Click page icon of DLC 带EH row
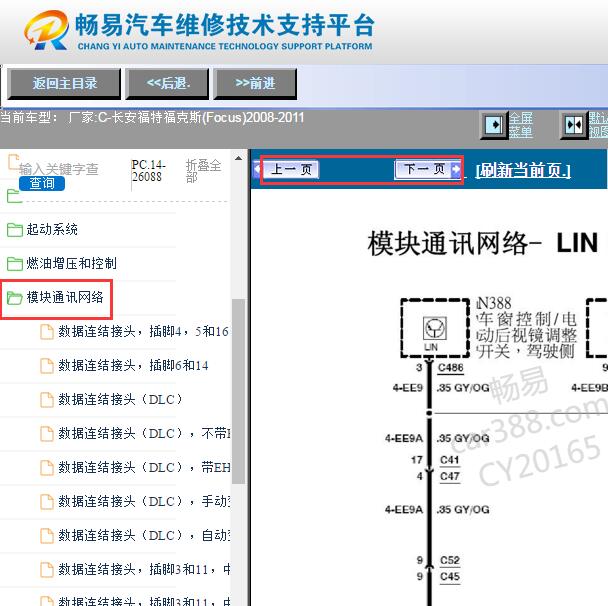608x606 pixels. pos(47,468)
